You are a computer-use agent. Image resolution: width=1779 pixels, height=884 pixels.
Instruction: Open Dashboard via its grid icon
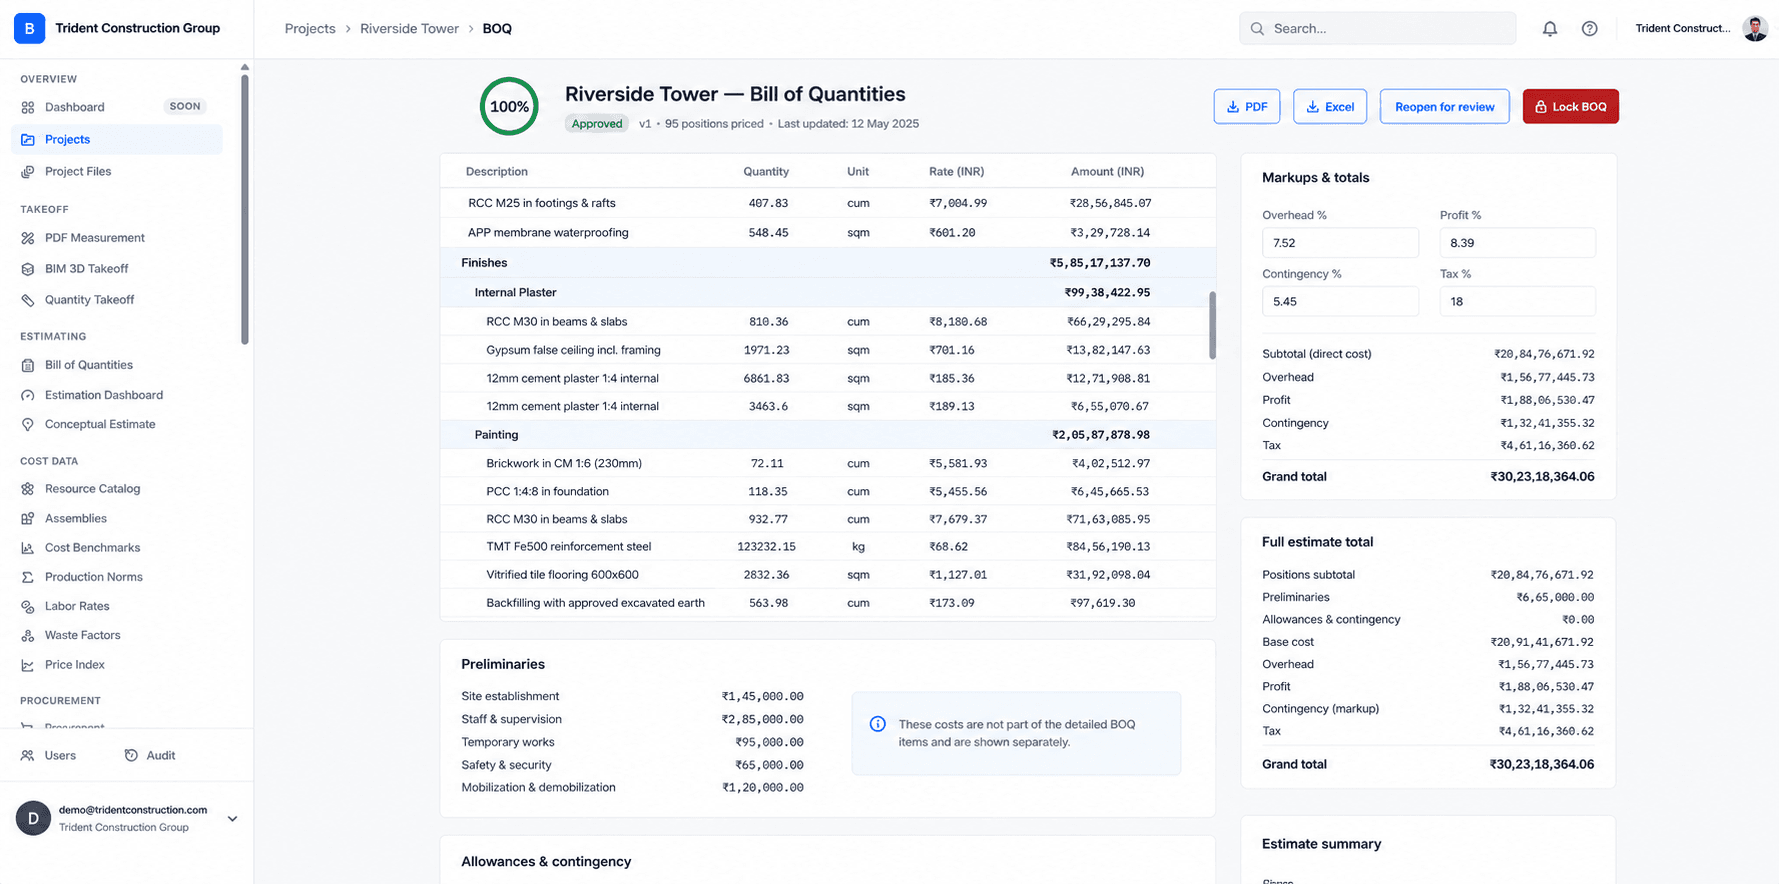click(28, 107)
